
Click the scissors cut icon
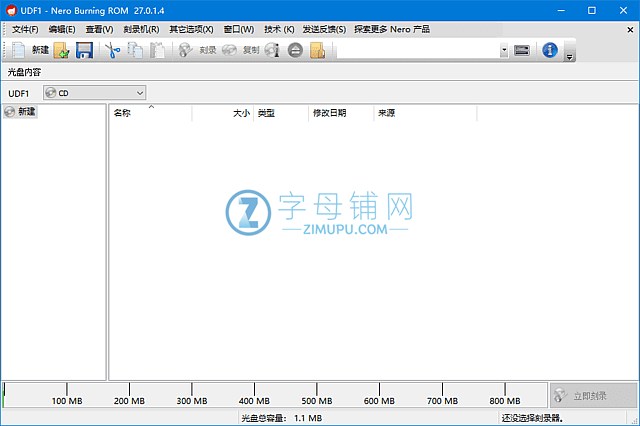(x=112, y=50)
